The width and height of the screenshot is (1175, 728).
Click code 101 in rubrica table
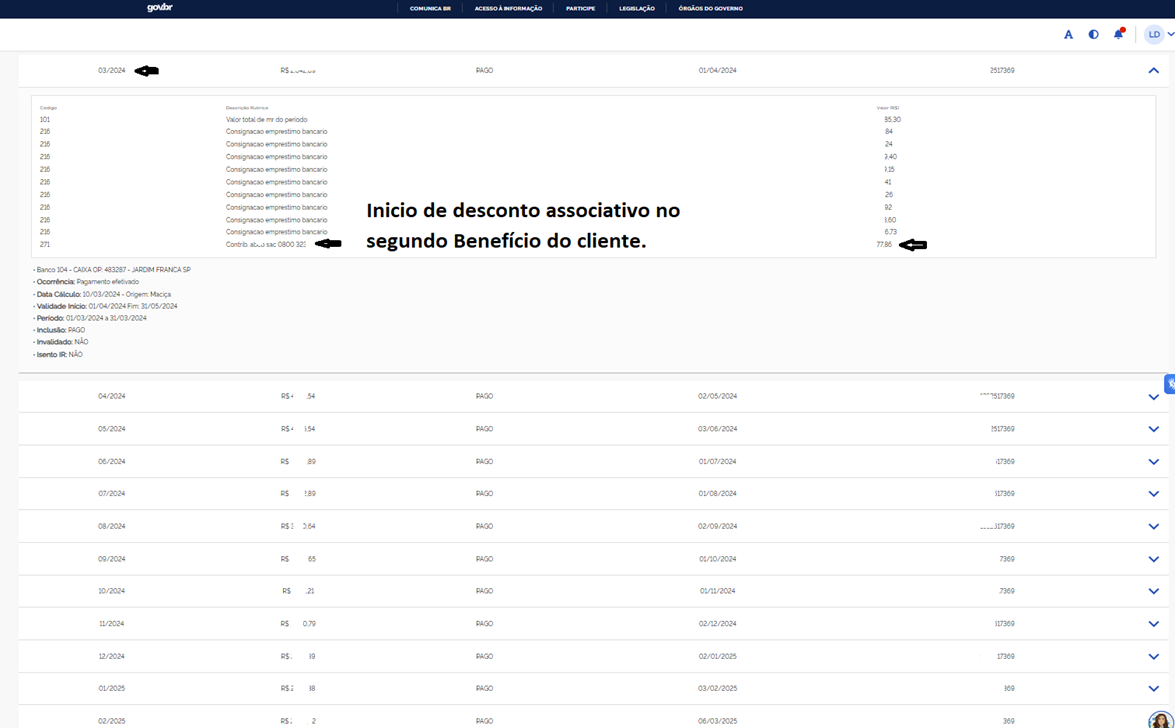45,119
